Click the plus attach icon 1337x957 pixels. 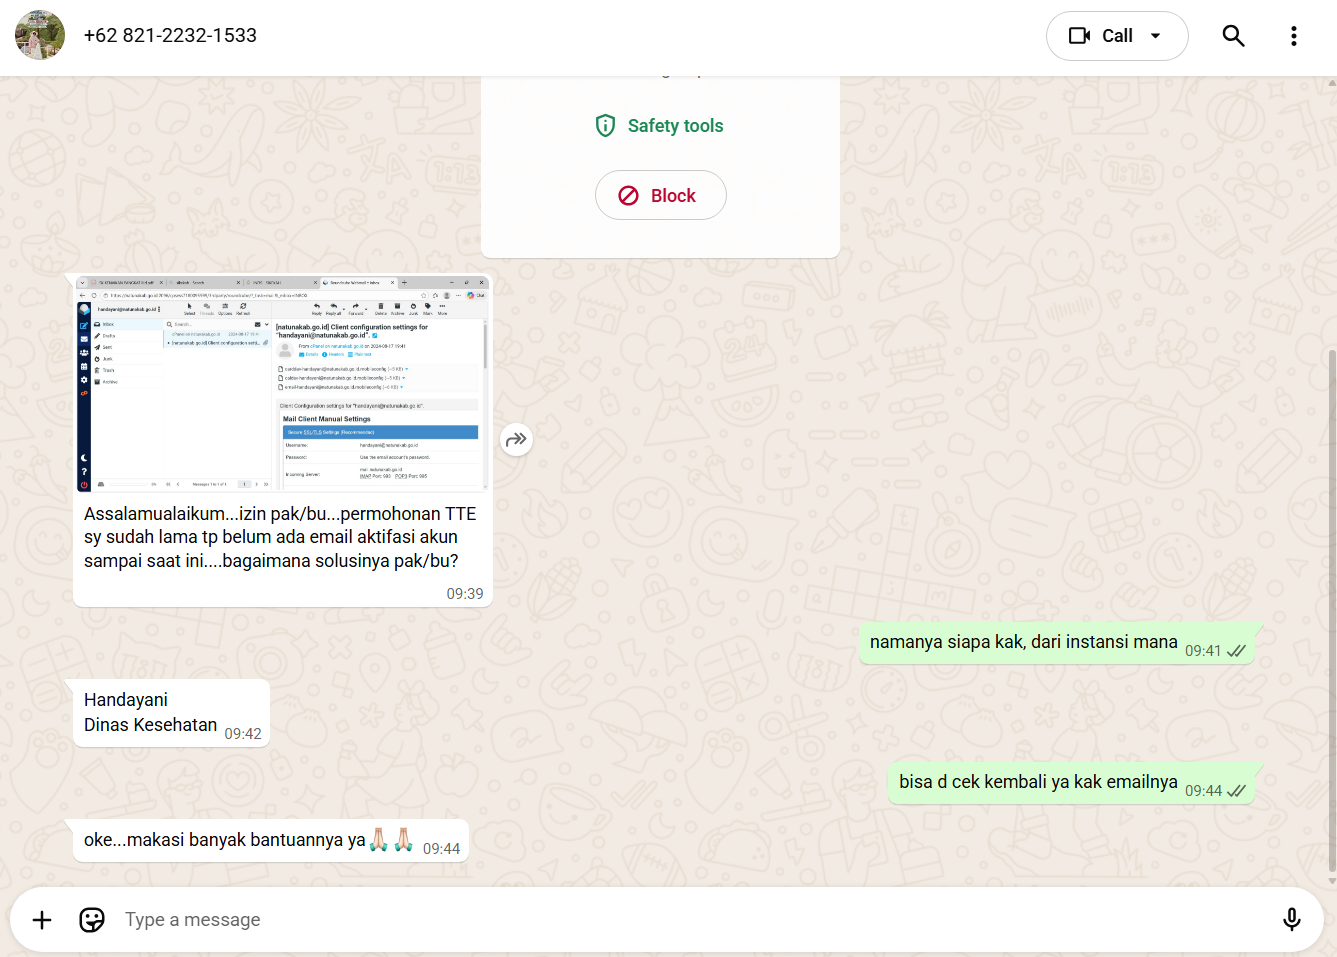42,920
